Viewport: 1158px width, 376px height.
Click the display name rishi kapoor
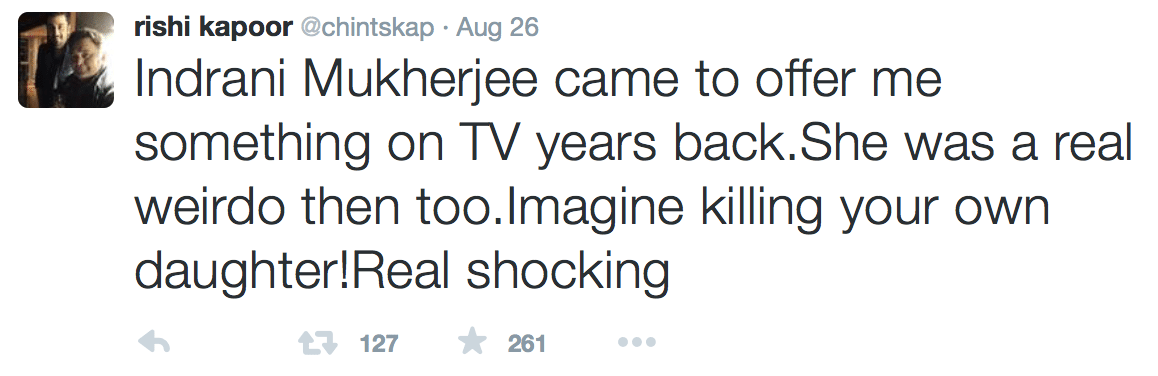pyautogui.click(x=213, y=27)
